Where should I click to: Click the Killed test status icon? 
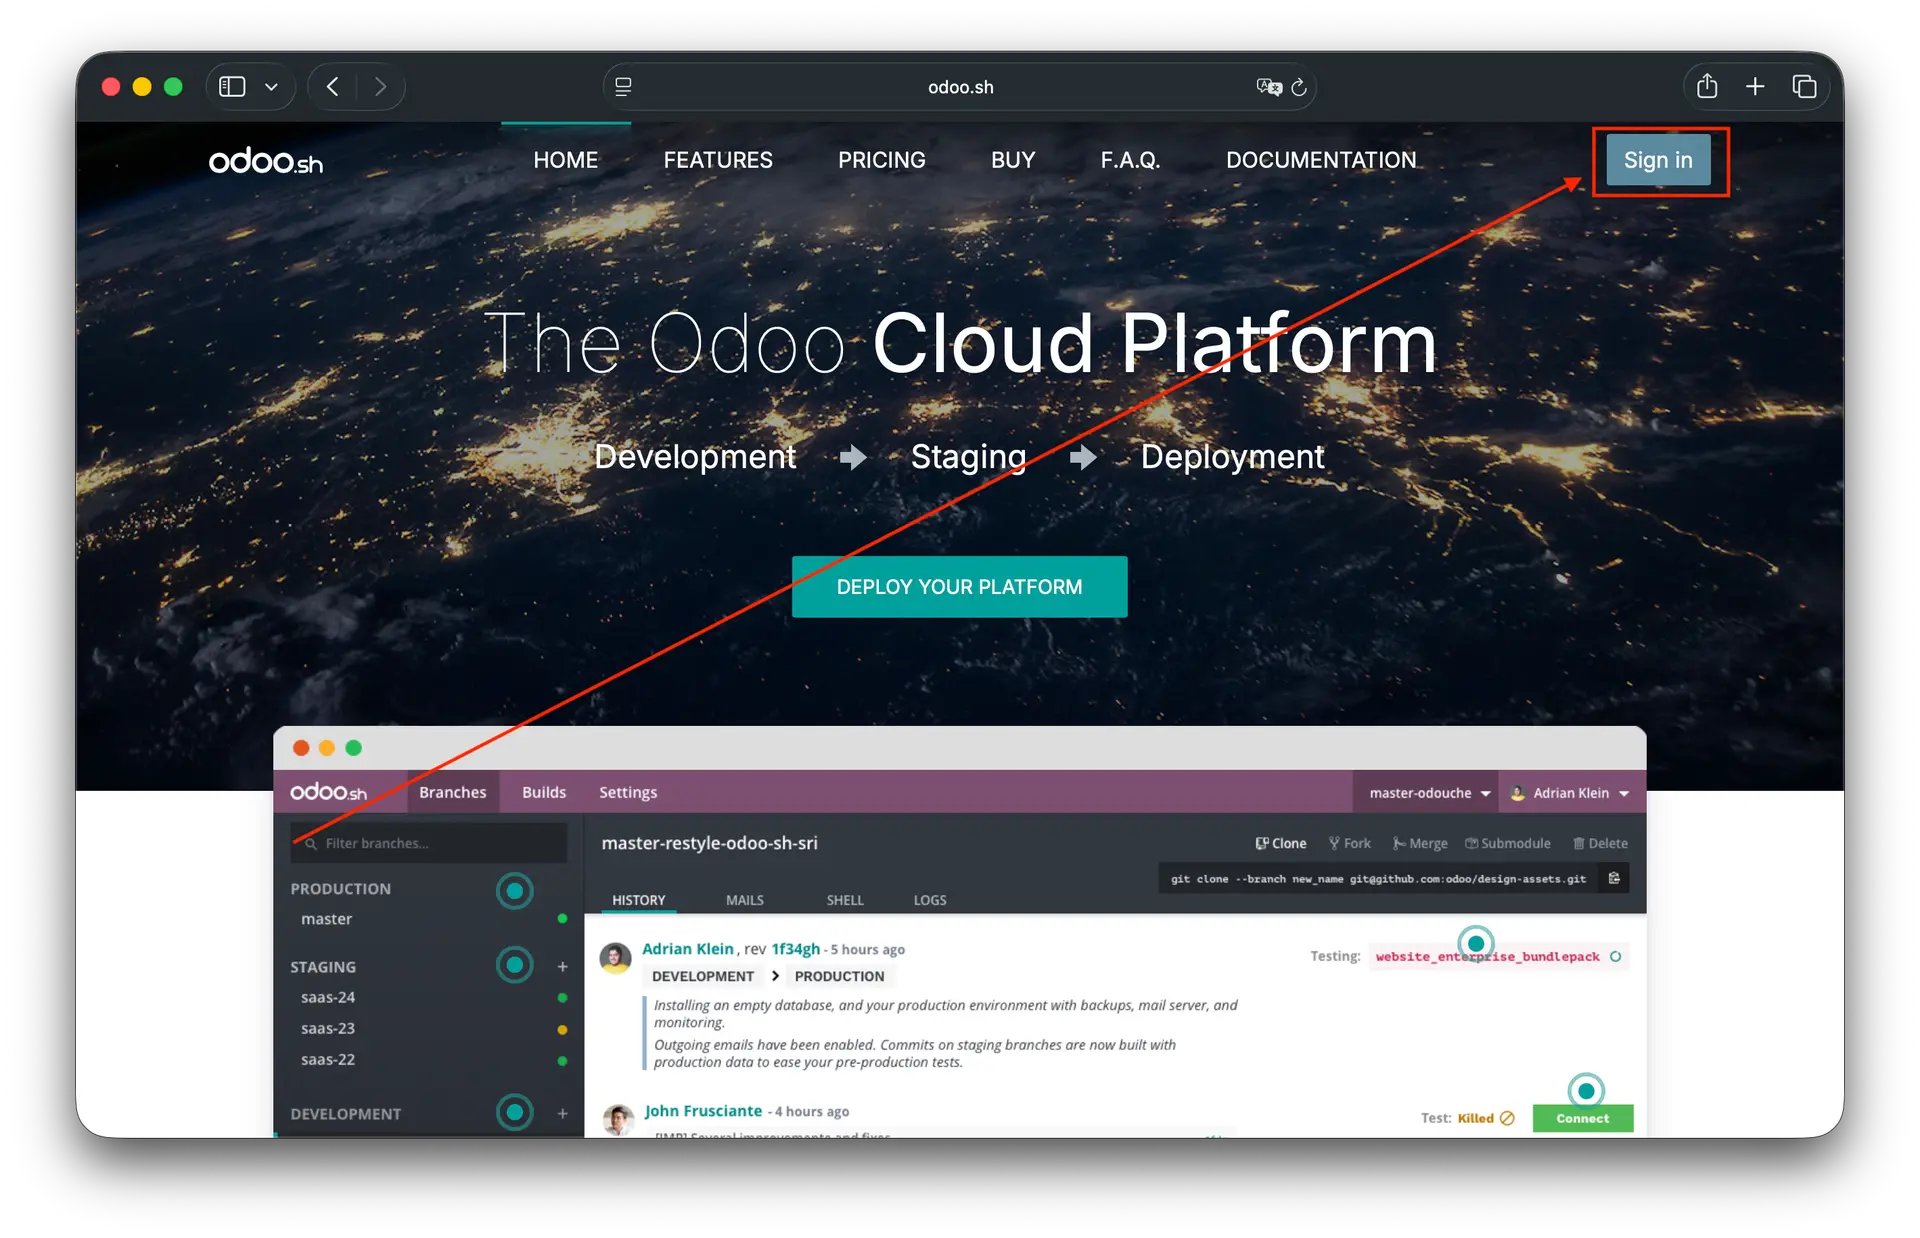(1507, 1118)
